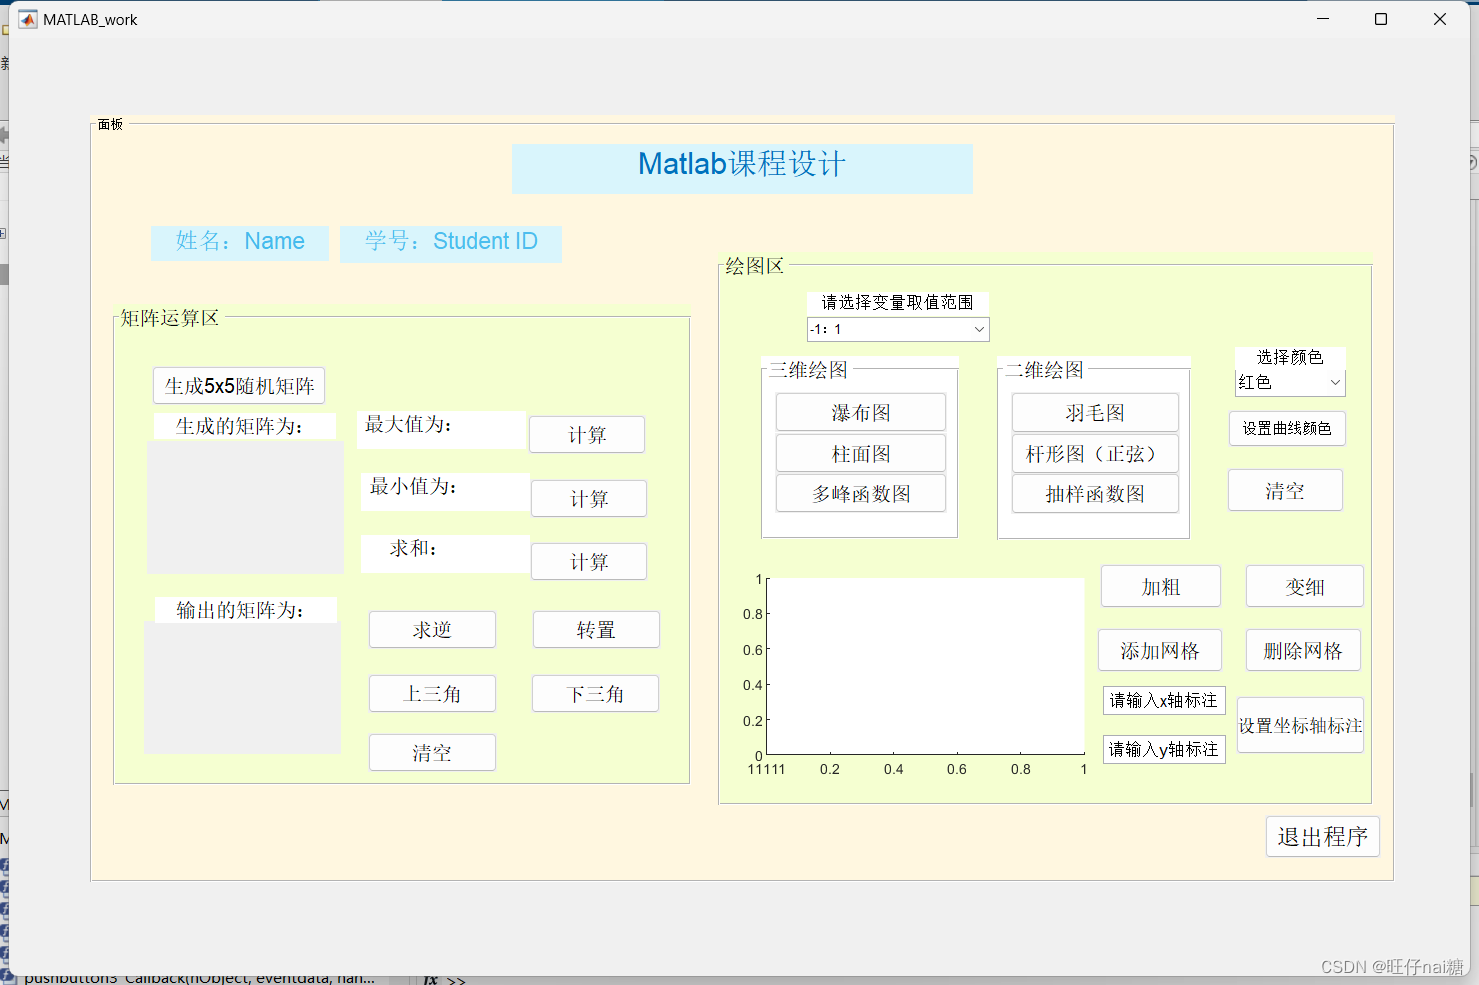
Task: Click 计算 next to 求和
Action: (589, 562)
